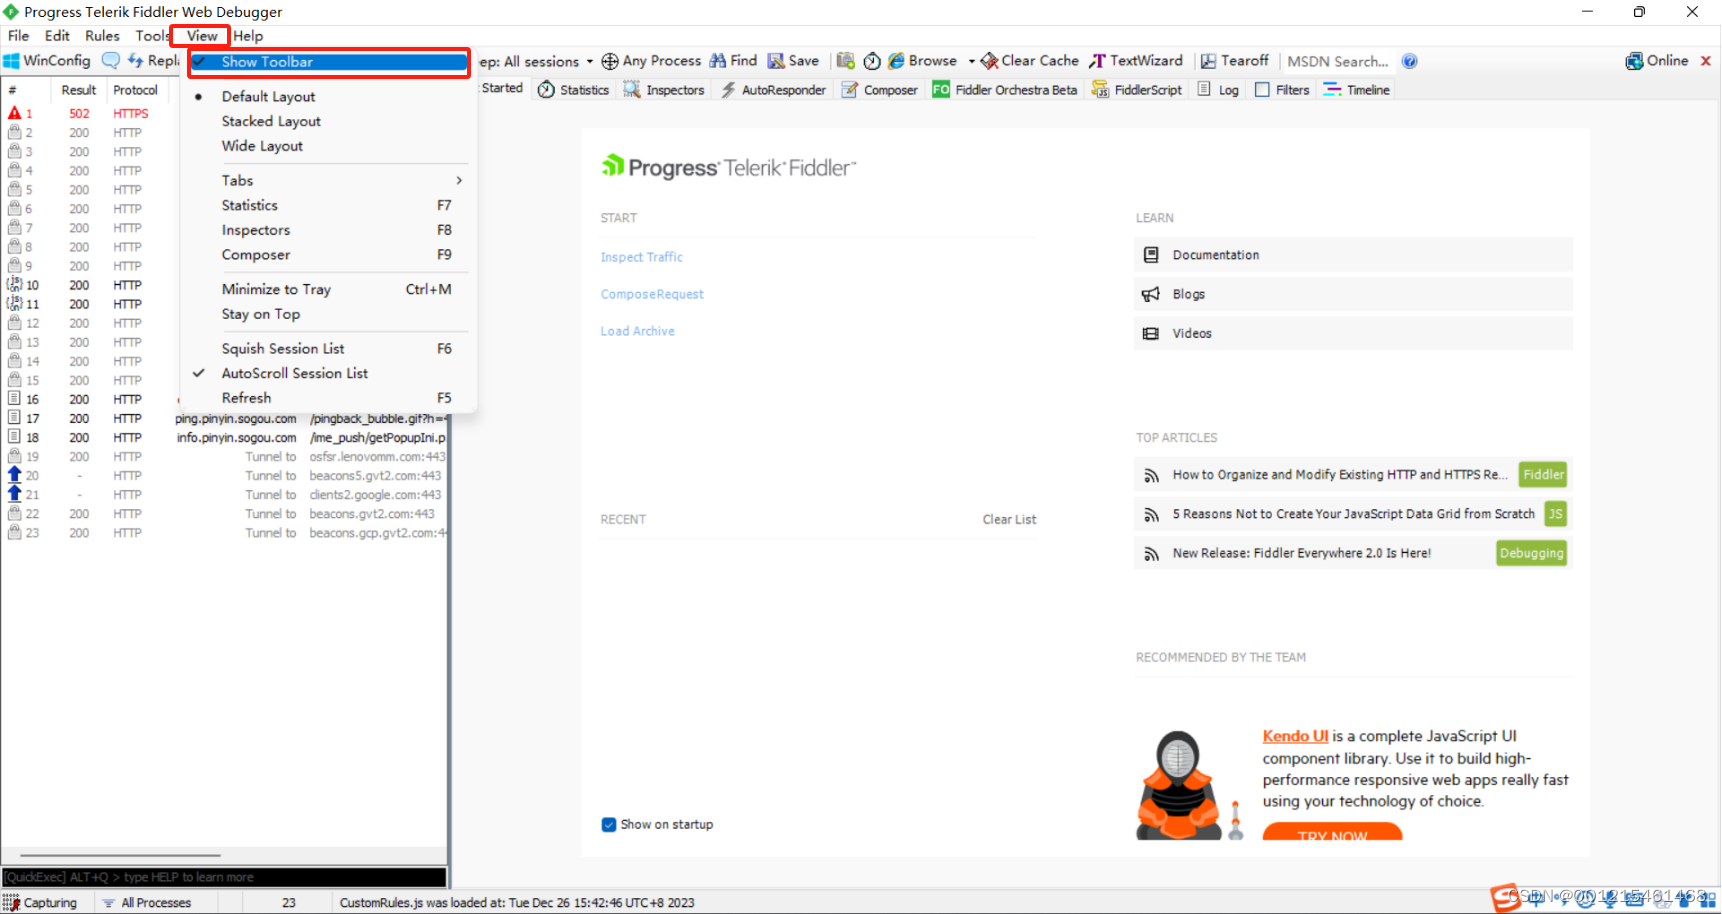Toggle the Capturing status indicator
Image resolution: width=1722 pixels, height=914 pixels.
coord(41,902)
